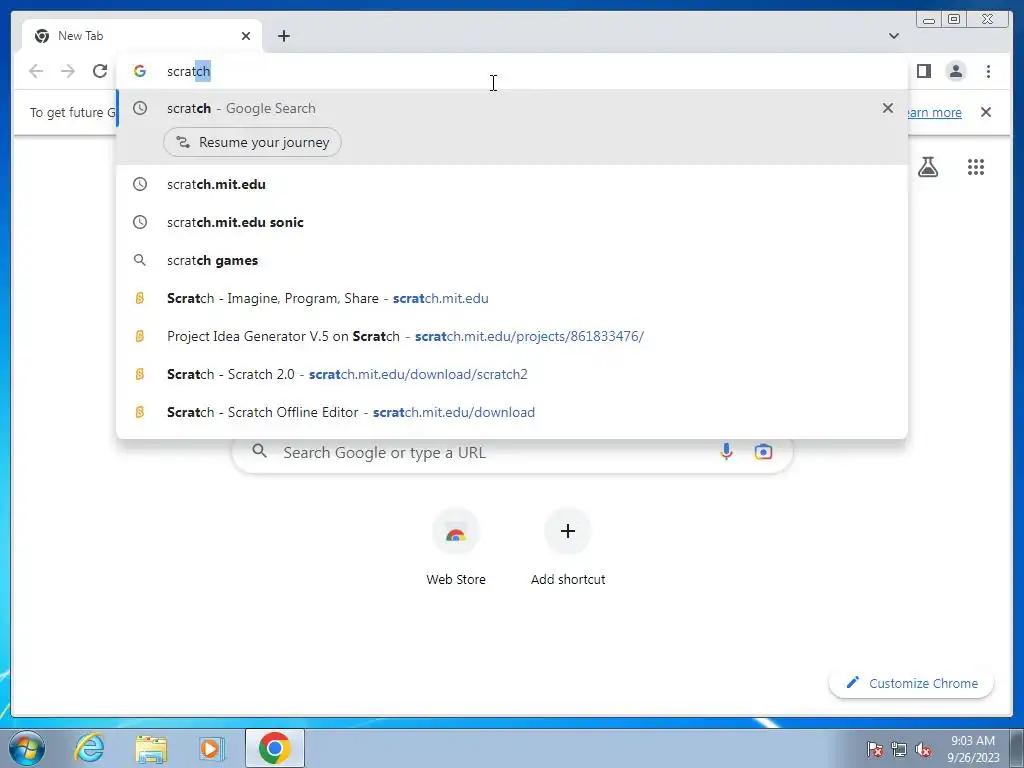The width and height of the screenshot is (1024, 768).
Task: Open the network tray icon
Action: [x=899, y=749]
